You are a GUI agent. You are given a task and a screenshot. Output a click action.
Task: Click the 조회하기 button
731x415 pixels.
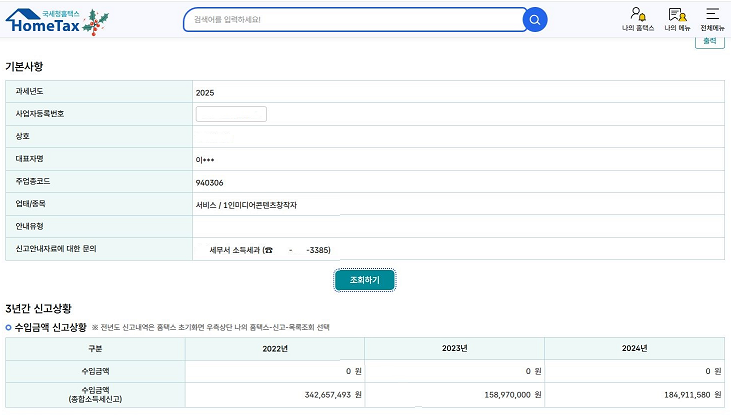coord(365,280)
